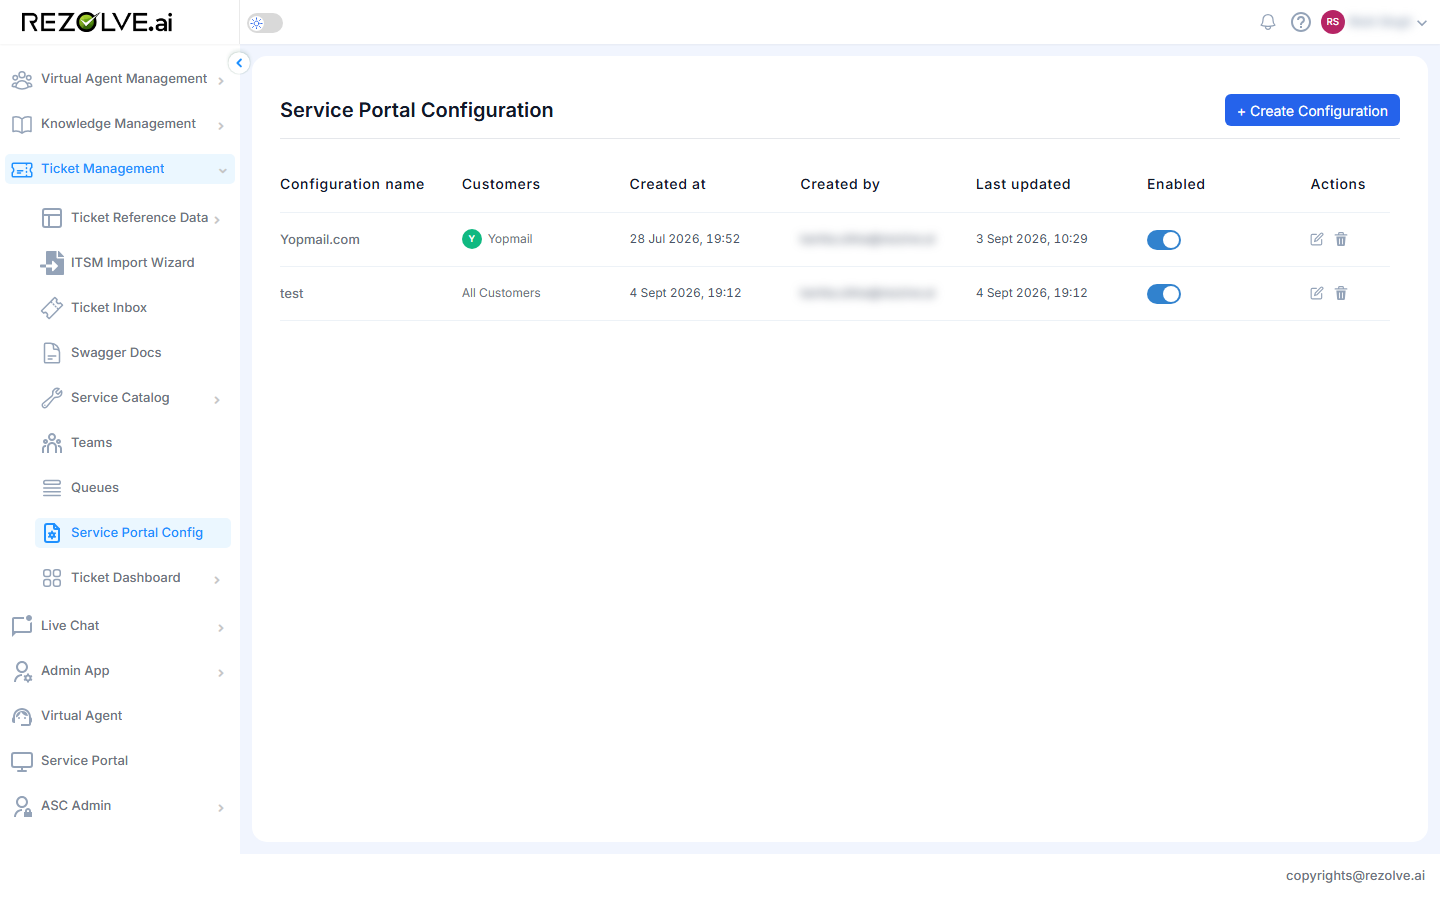Viewport: 1440px width, 900px height.
Task: Open Teams menu item
Action: point(133,443)
